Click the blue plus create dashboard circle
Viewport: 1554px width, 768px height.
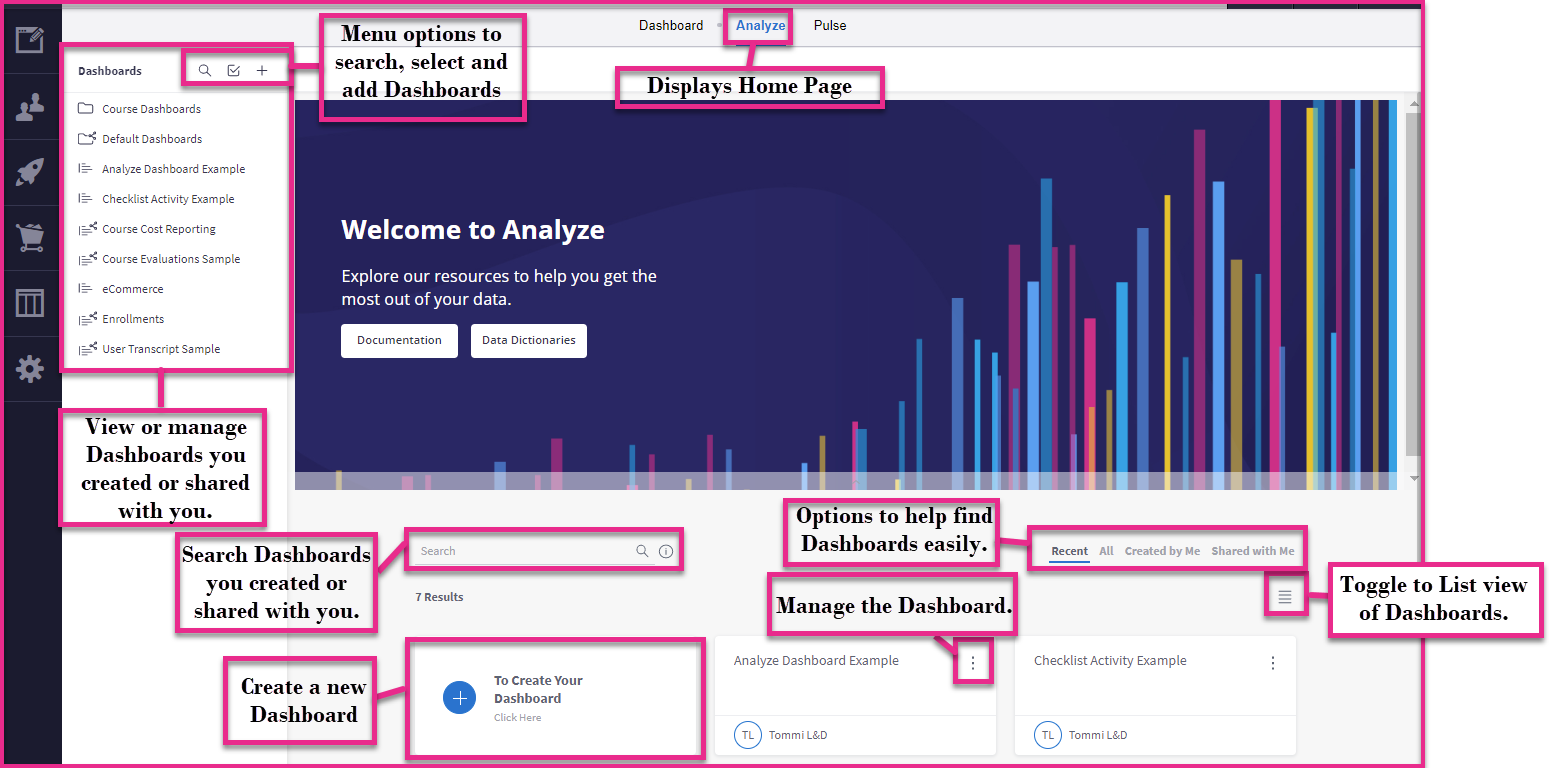pyautogui.click(x=460, y=698)
